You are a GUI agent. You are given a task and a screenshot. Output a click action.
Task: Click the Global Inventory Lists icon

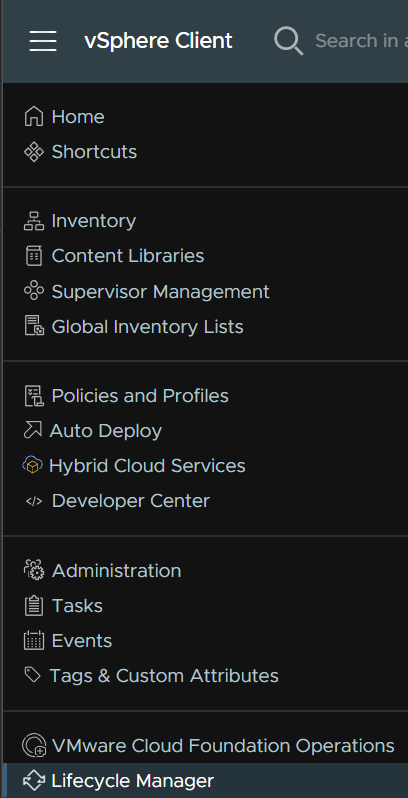point(34,326)
